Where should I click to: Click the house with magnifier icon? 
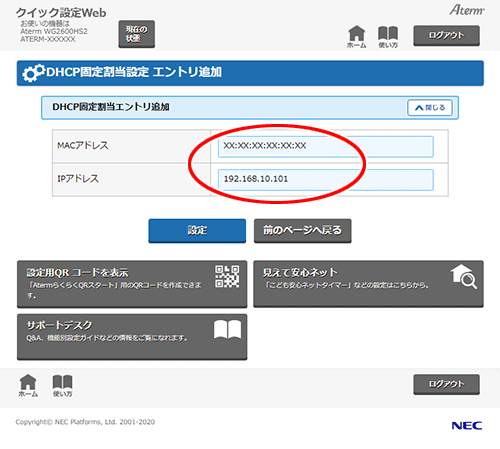point(464,276)
